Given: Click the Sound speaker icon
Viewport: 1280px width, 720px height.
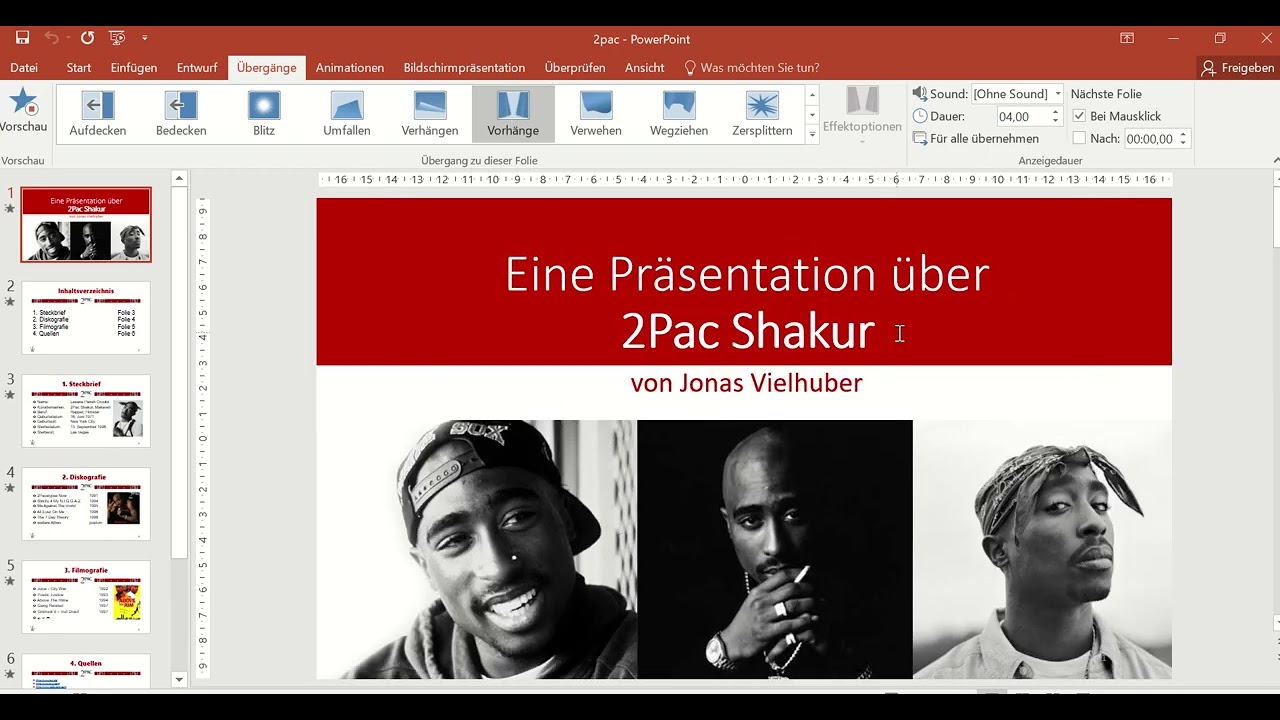Looking at the screenshot, I should point(920,93).
